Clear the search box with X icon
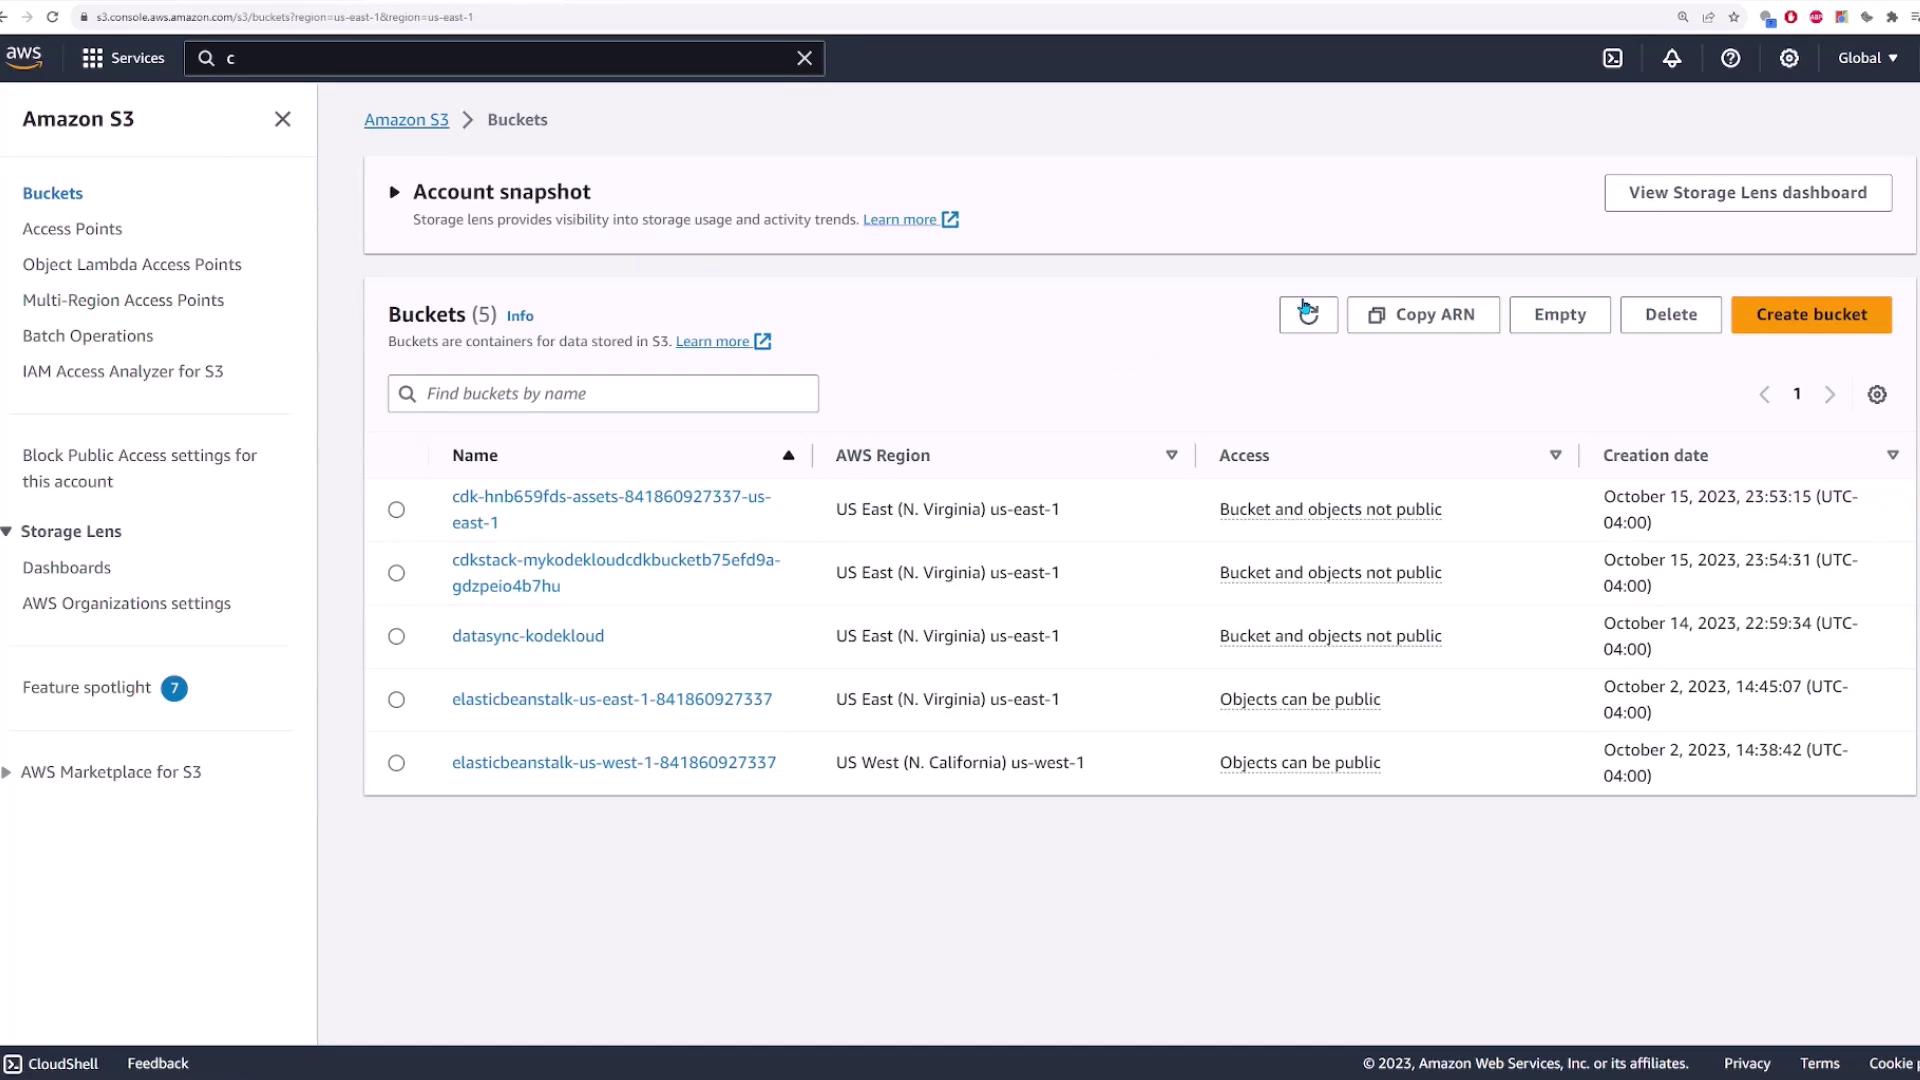 (x=804, y=58)
